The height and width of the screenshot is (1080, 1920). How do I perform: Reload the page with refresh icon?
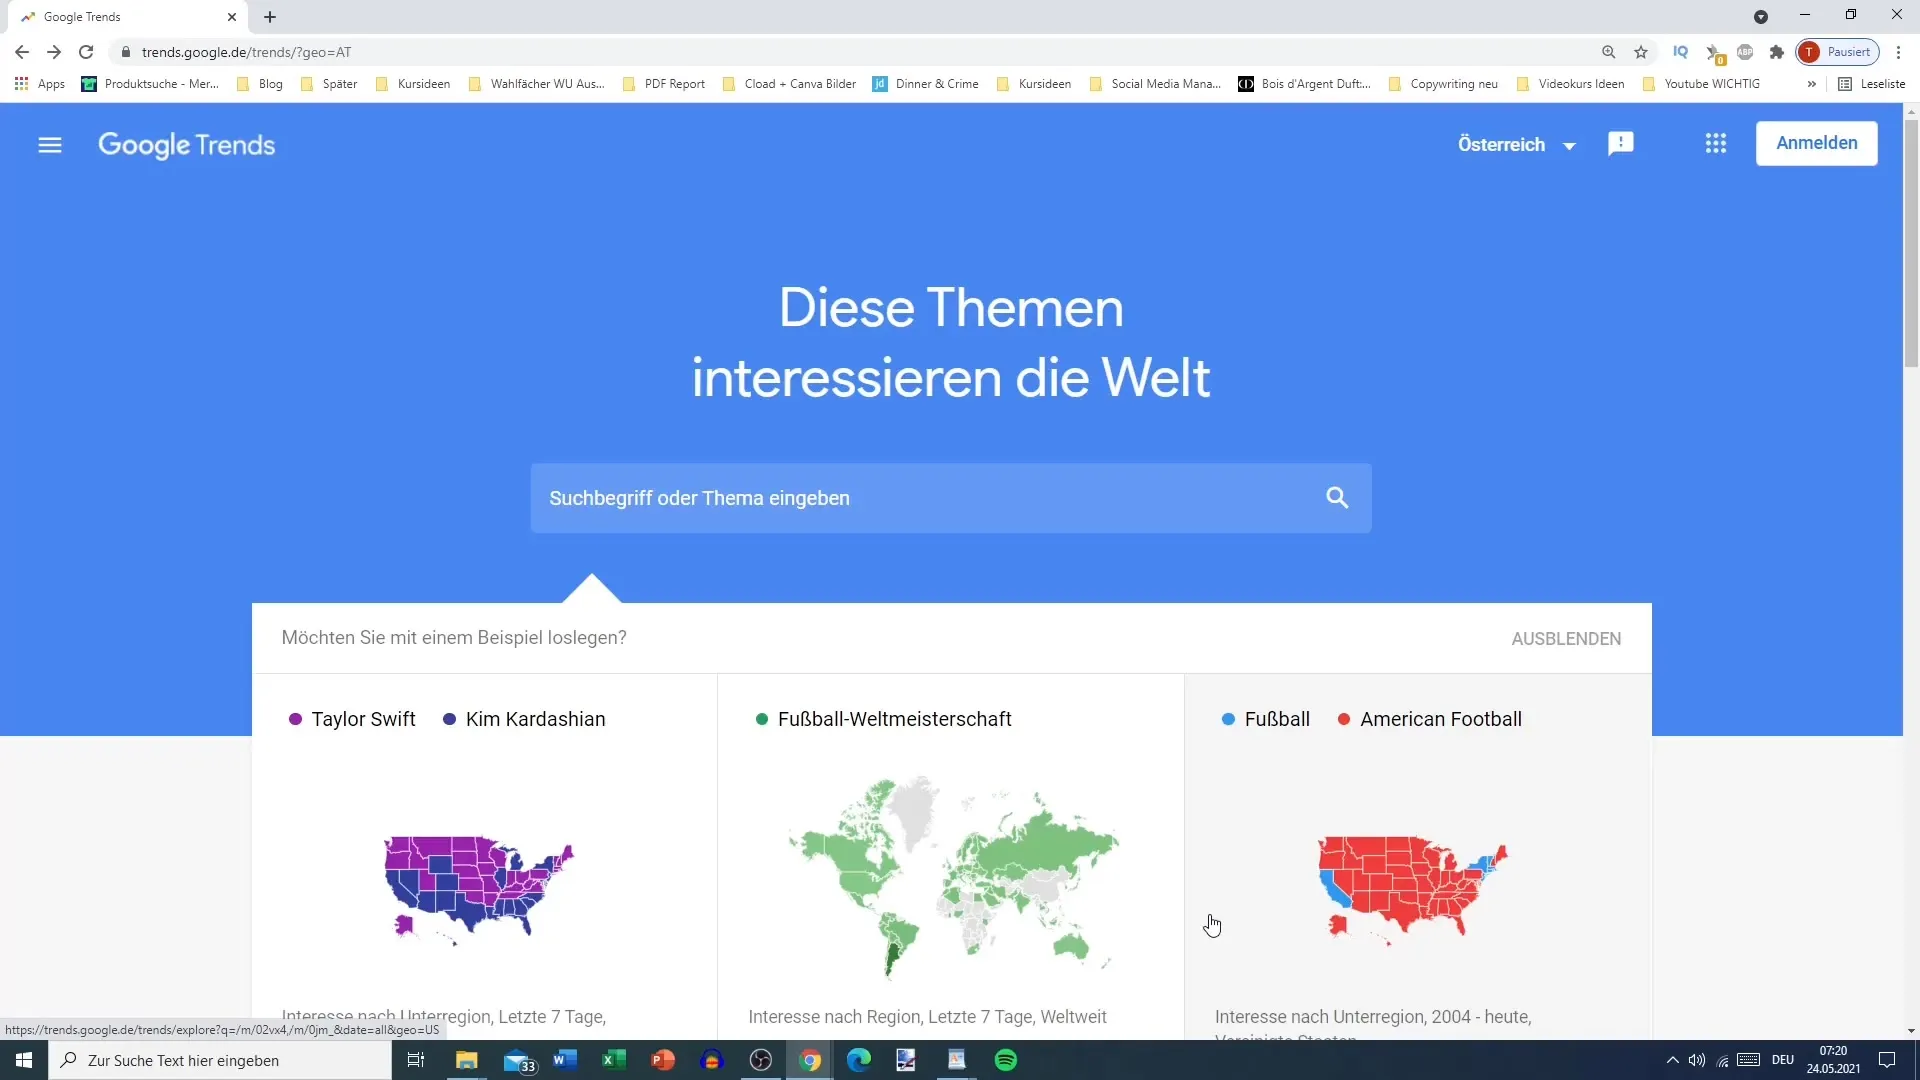click(86, 52)
